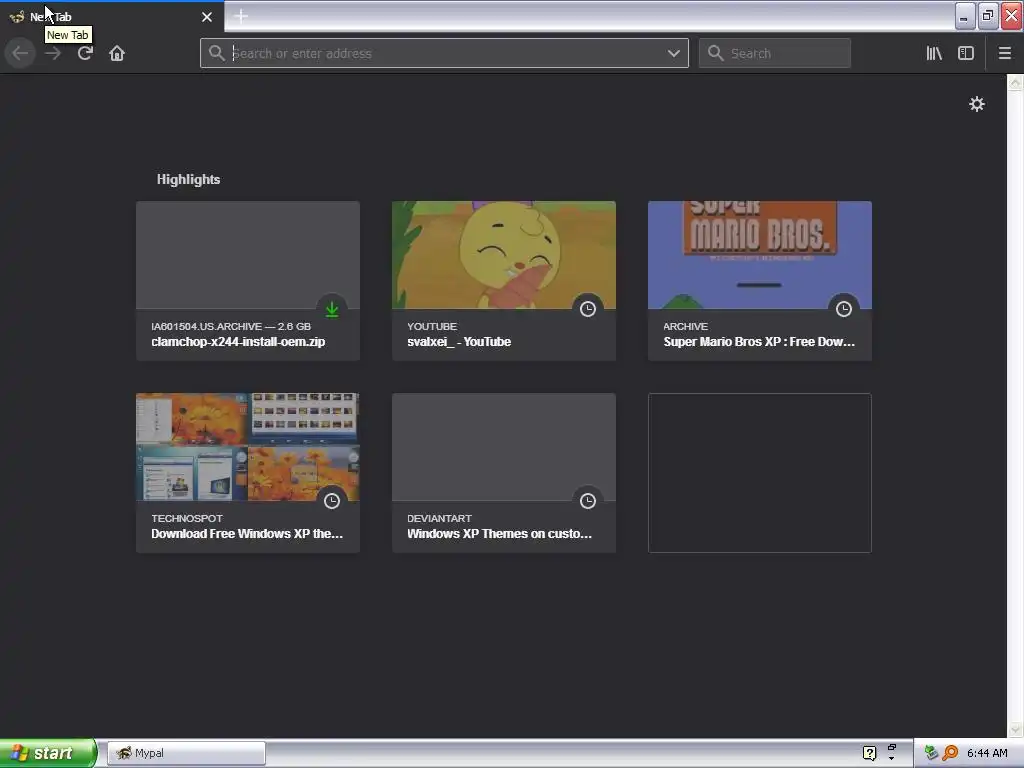Screen dimensions: 1024x768
Task: Toggle the sidebar view icon
Action: pyautogui.click(x=966, y=53)
